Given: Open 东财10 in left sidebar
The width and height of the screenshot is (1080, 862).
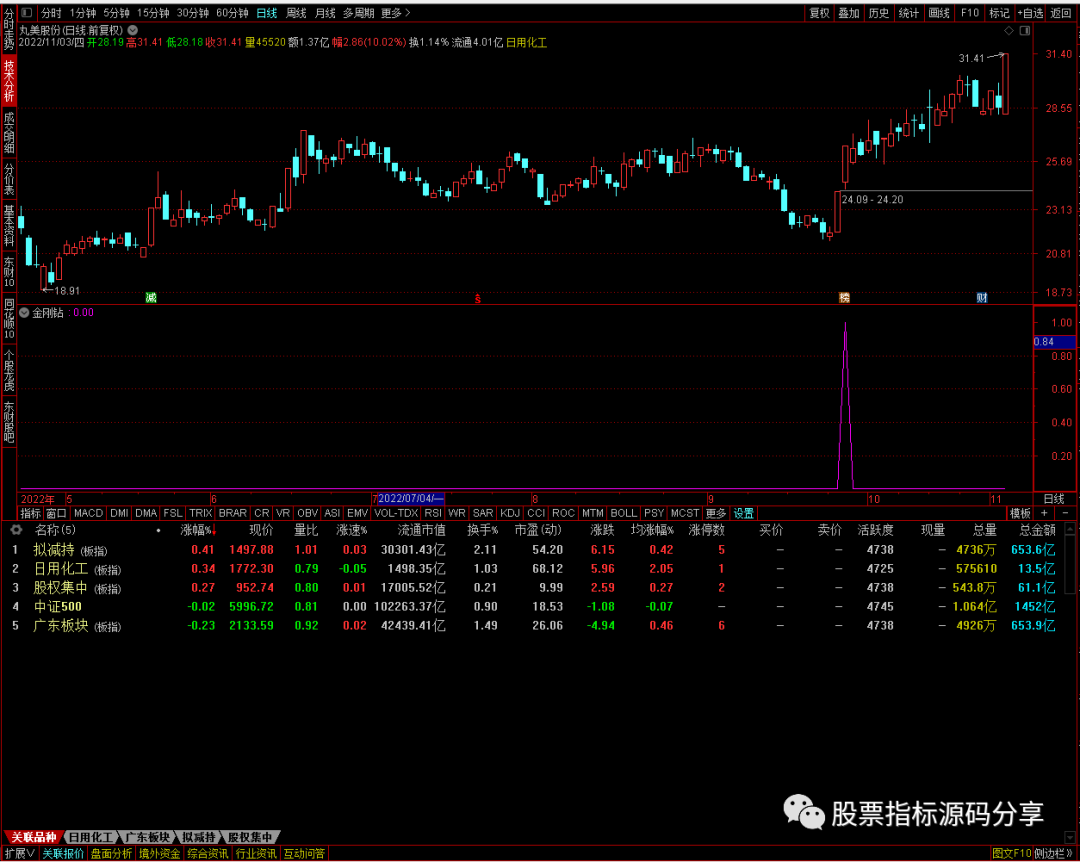Looking at the screenshot, I should pyautogui.click(x=9, y=272).
